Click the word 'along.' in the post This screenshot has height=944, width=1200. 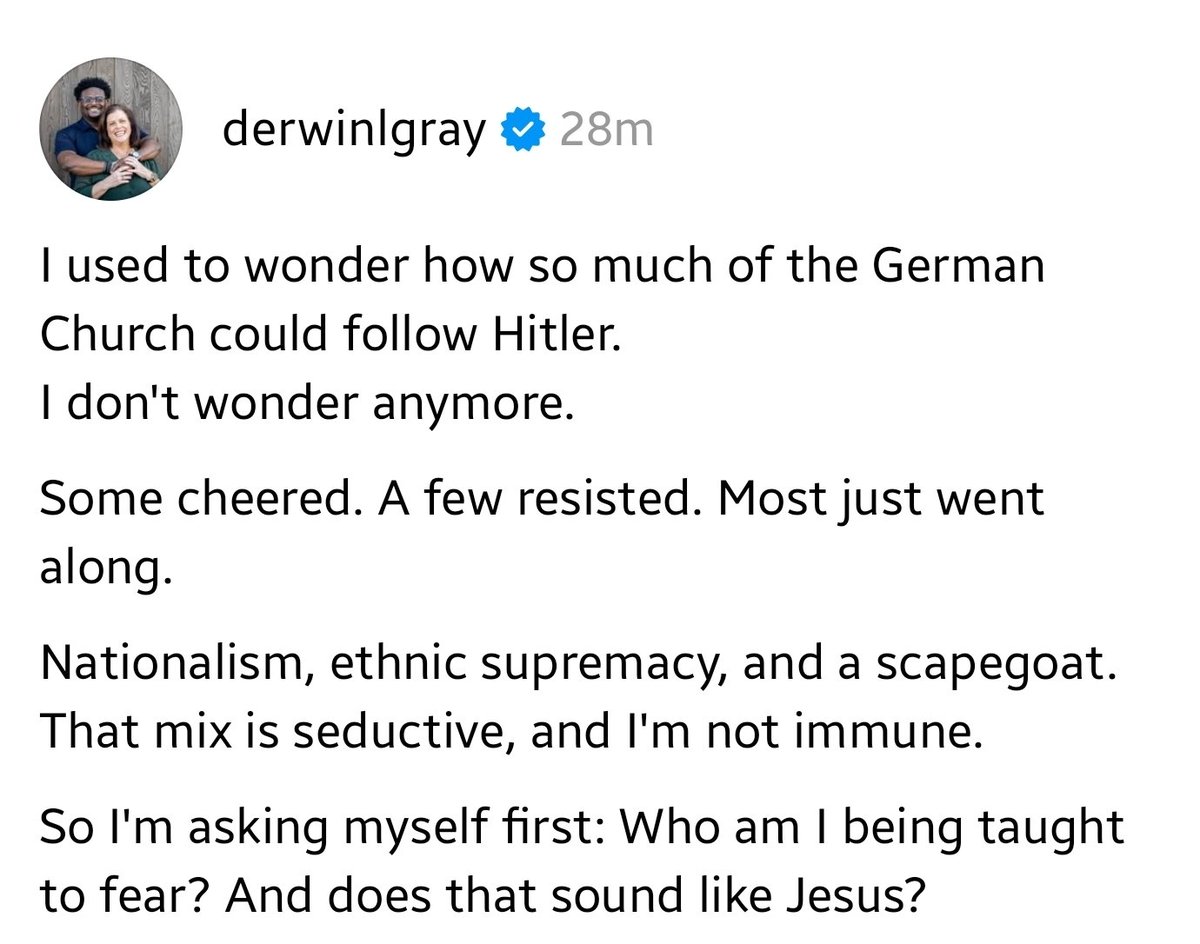tap(99, 569)
